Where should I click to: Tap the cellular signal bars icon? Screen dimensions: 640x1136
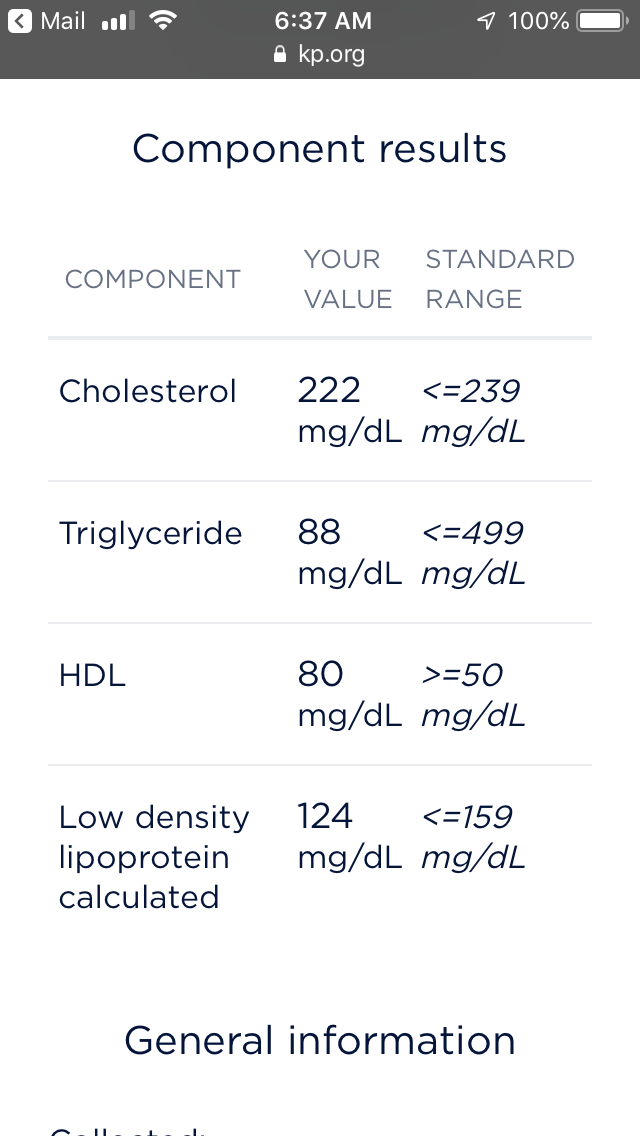pyautogui.click(x=118, y=21)
